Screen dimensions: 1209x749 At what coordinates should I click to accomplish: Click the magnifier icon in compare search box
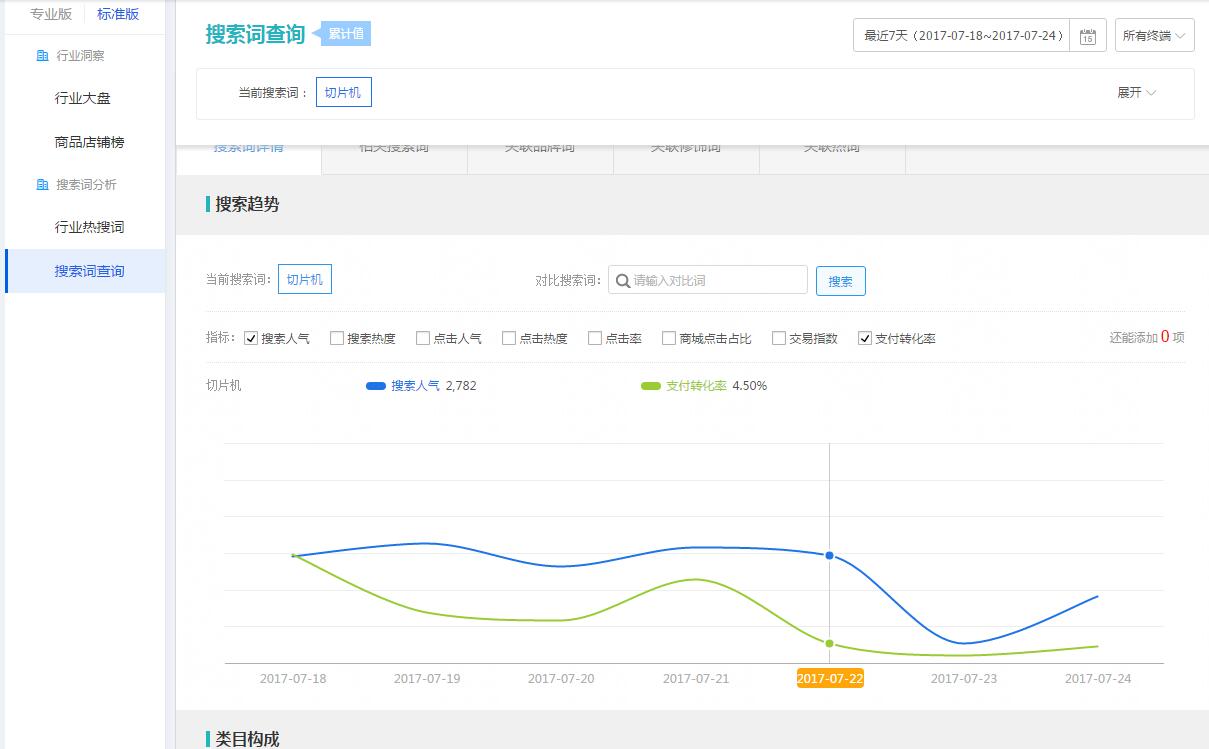(x=622, y=281)
